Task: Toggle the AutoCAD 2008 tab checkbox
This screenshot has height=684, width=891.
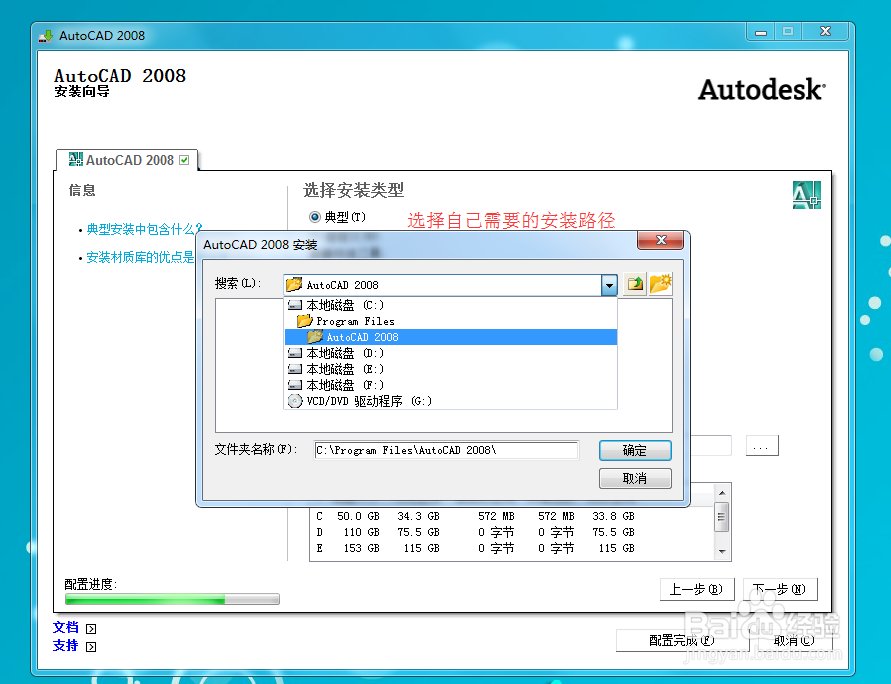Action: [x=184, y=160]
